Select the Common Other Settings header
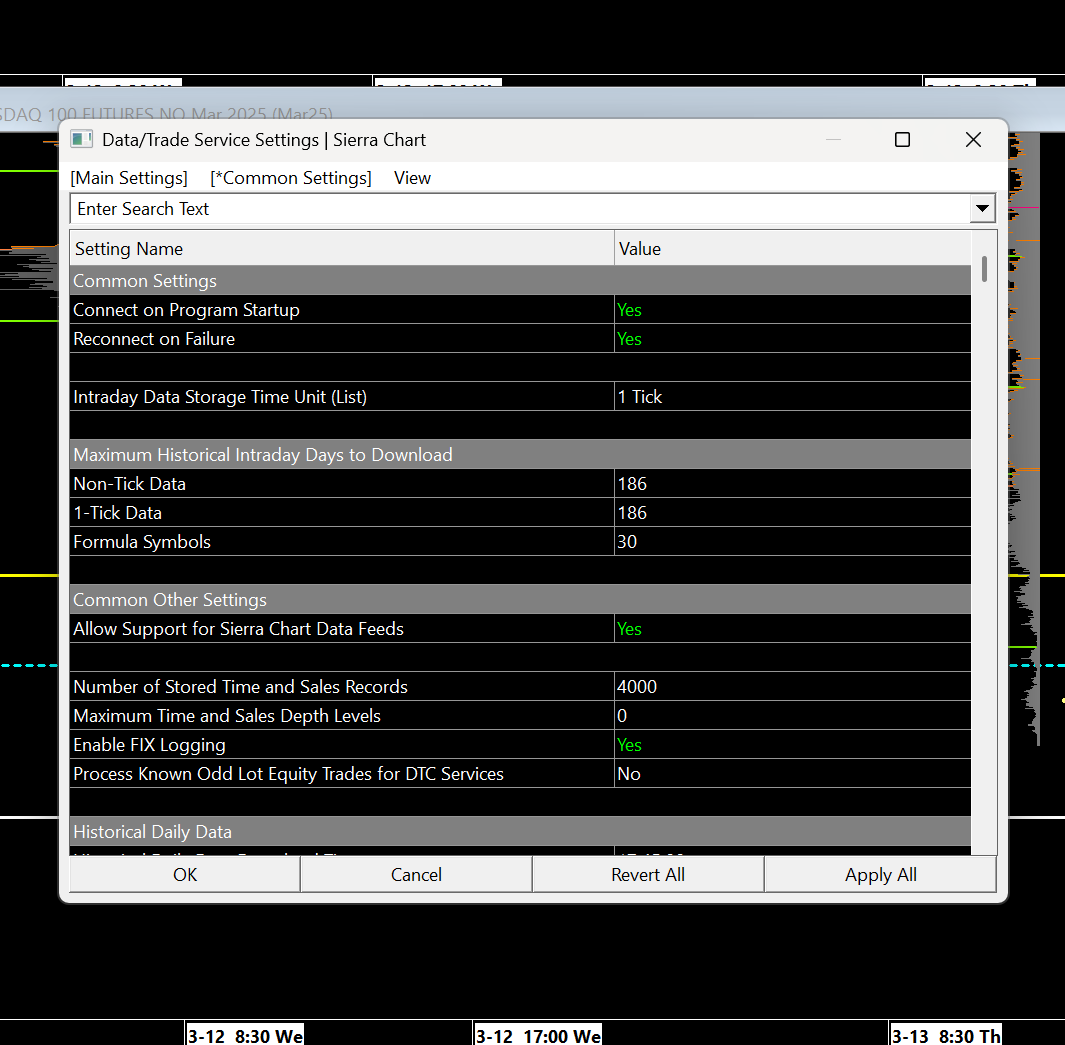The width and height of the screenshot is (1065, 1045). (520, 600)
